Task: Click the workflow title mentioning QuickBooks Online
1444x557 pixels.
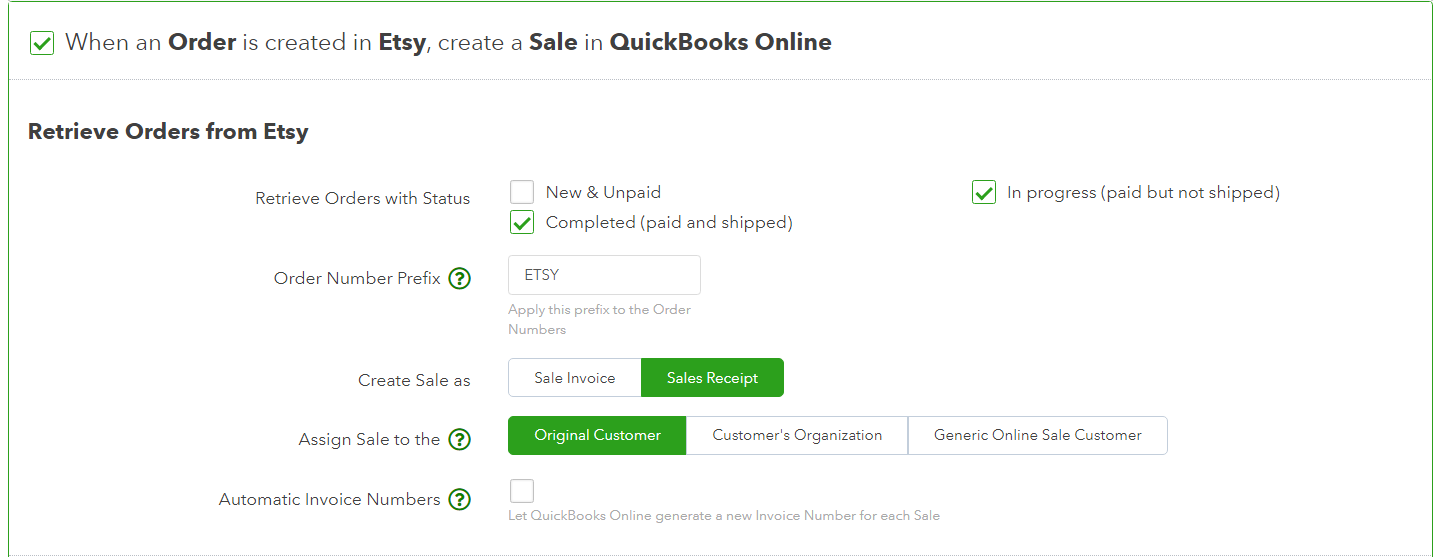Action: (448, 42)
